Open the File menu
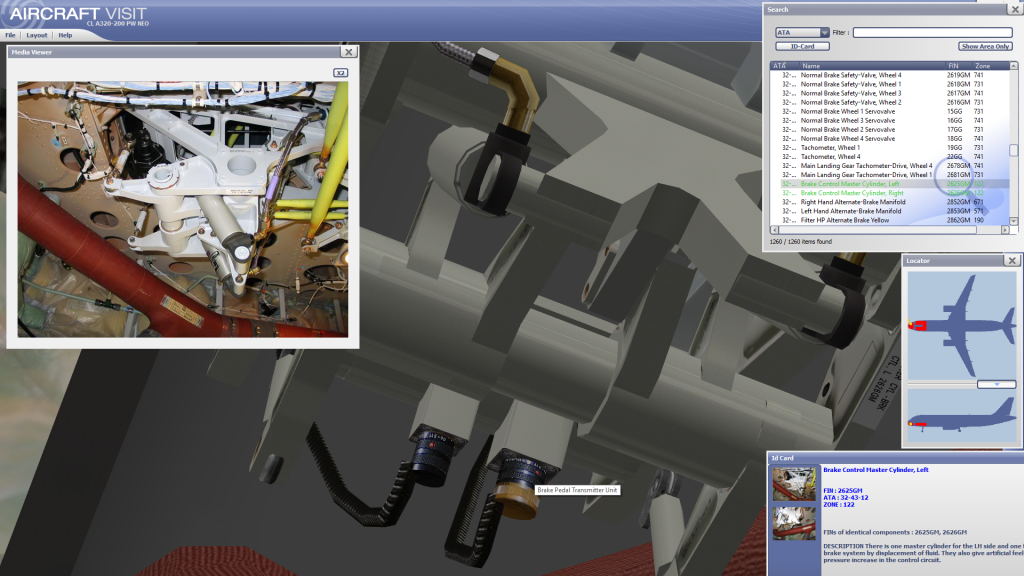1024x576 pixels. click(10, 35)
